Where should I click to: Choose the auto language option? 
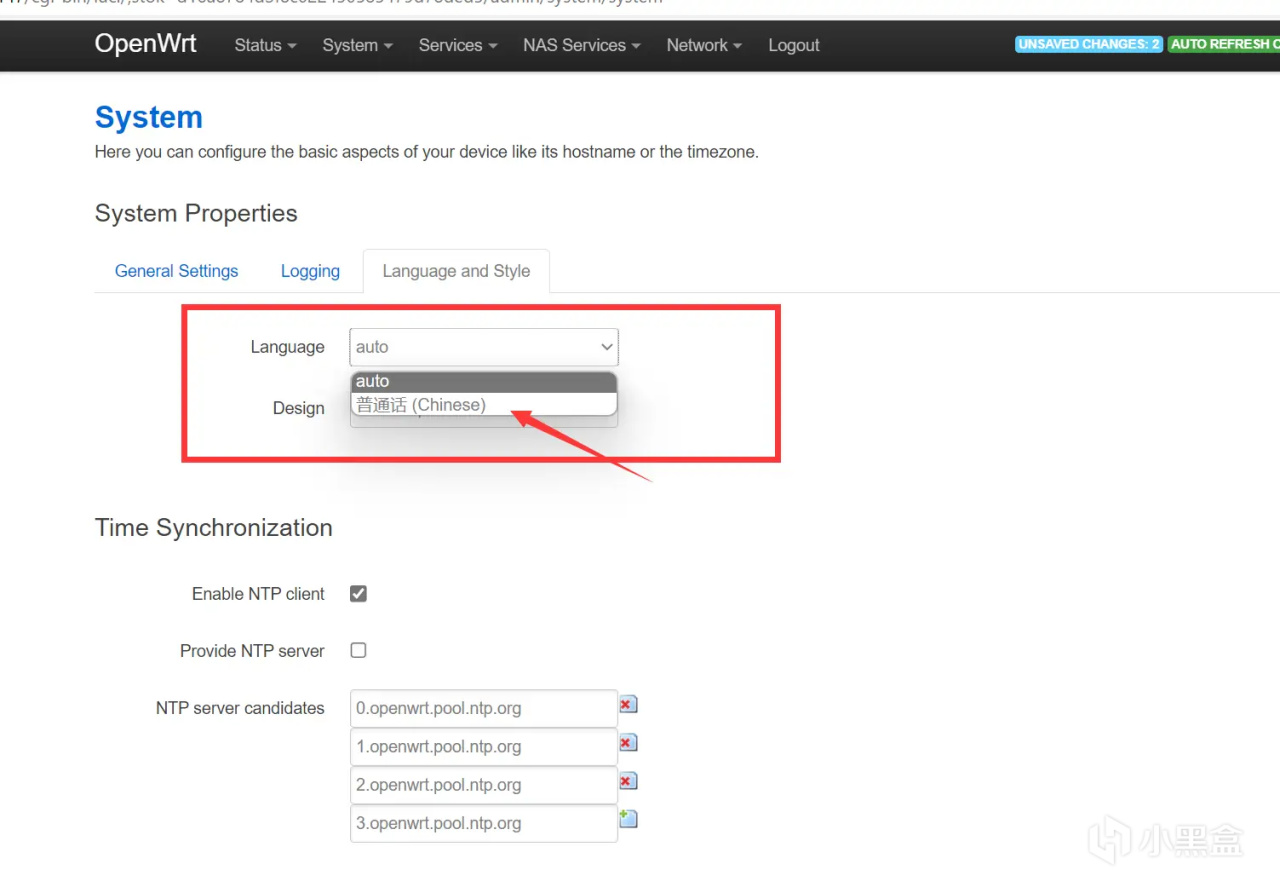484,381
